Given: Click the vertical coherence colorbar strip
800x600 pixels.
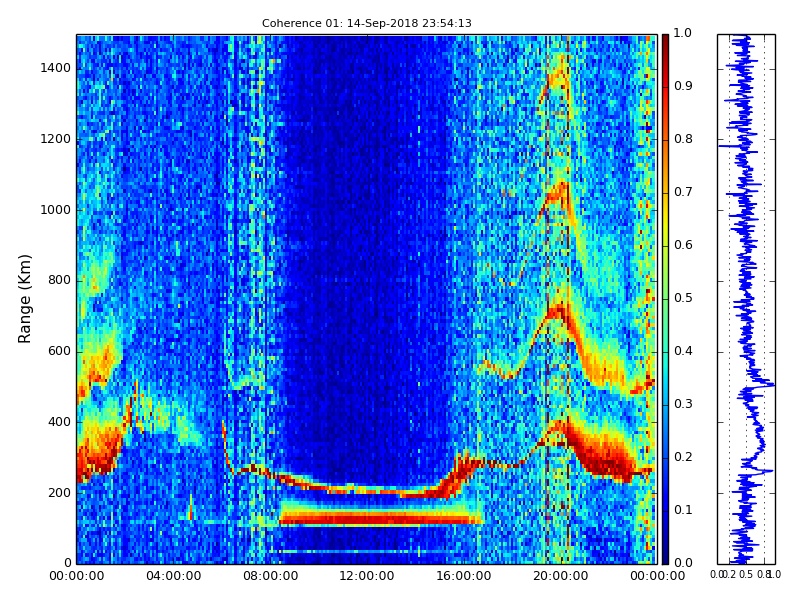Looking at the screenshot, I should [665, 299].
